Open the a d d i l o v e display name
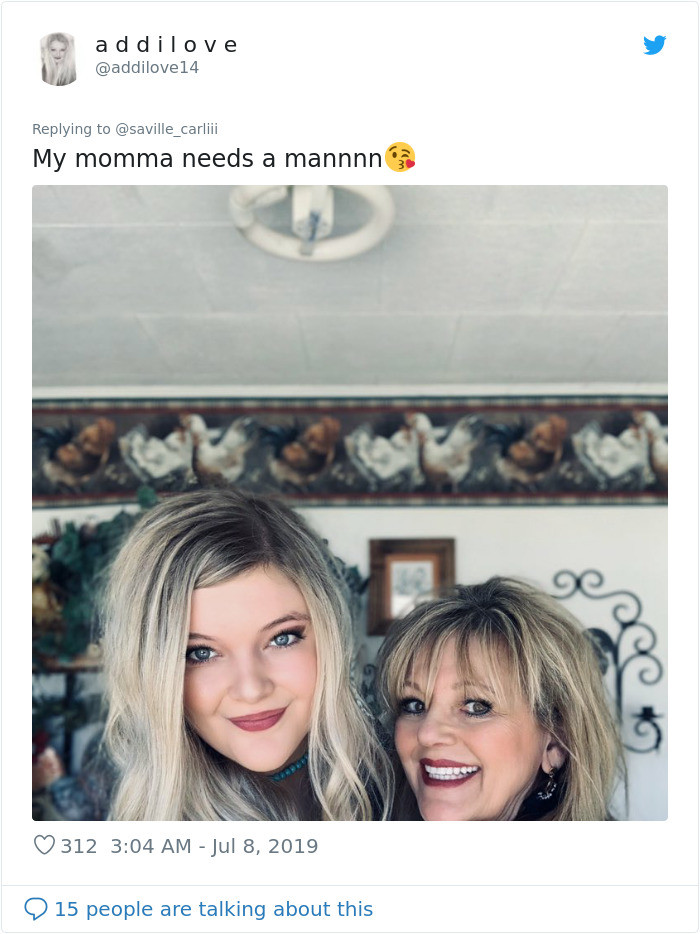The height and width of the screenshot is (934, 700). [x=166, y=45]
